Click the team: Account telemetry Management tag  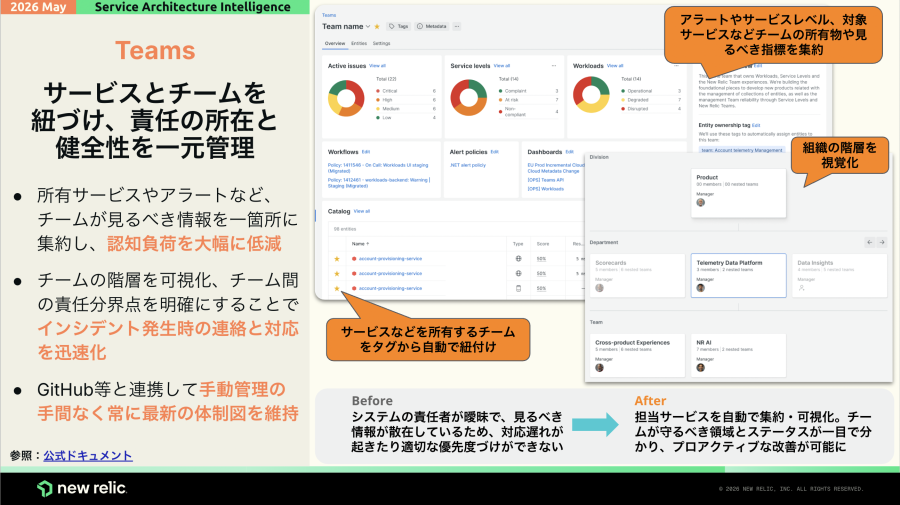[742, 150]
